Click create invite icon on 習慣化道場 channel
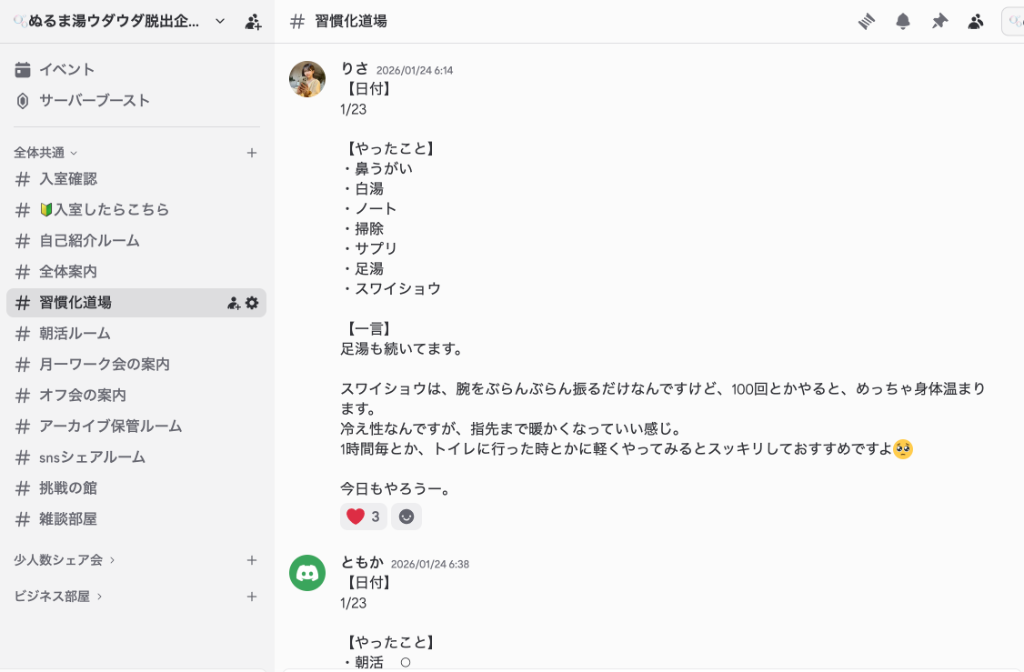Screen dimensions: 1024x672 click(233, 302)
